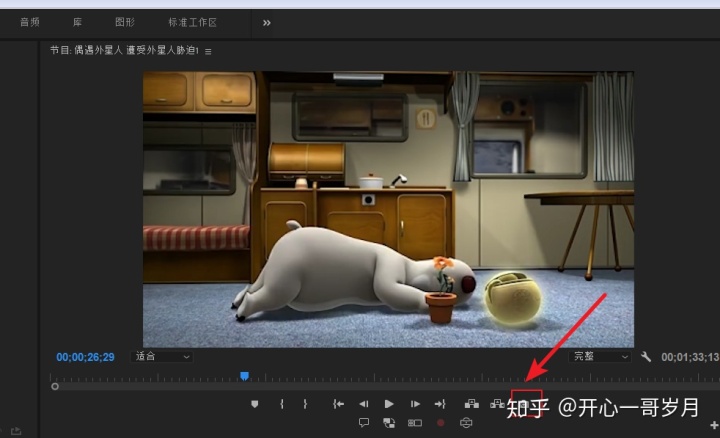Switch to the 音频 workspace
The height and width of the screenshot is (438, 720).
pos(30,22)
